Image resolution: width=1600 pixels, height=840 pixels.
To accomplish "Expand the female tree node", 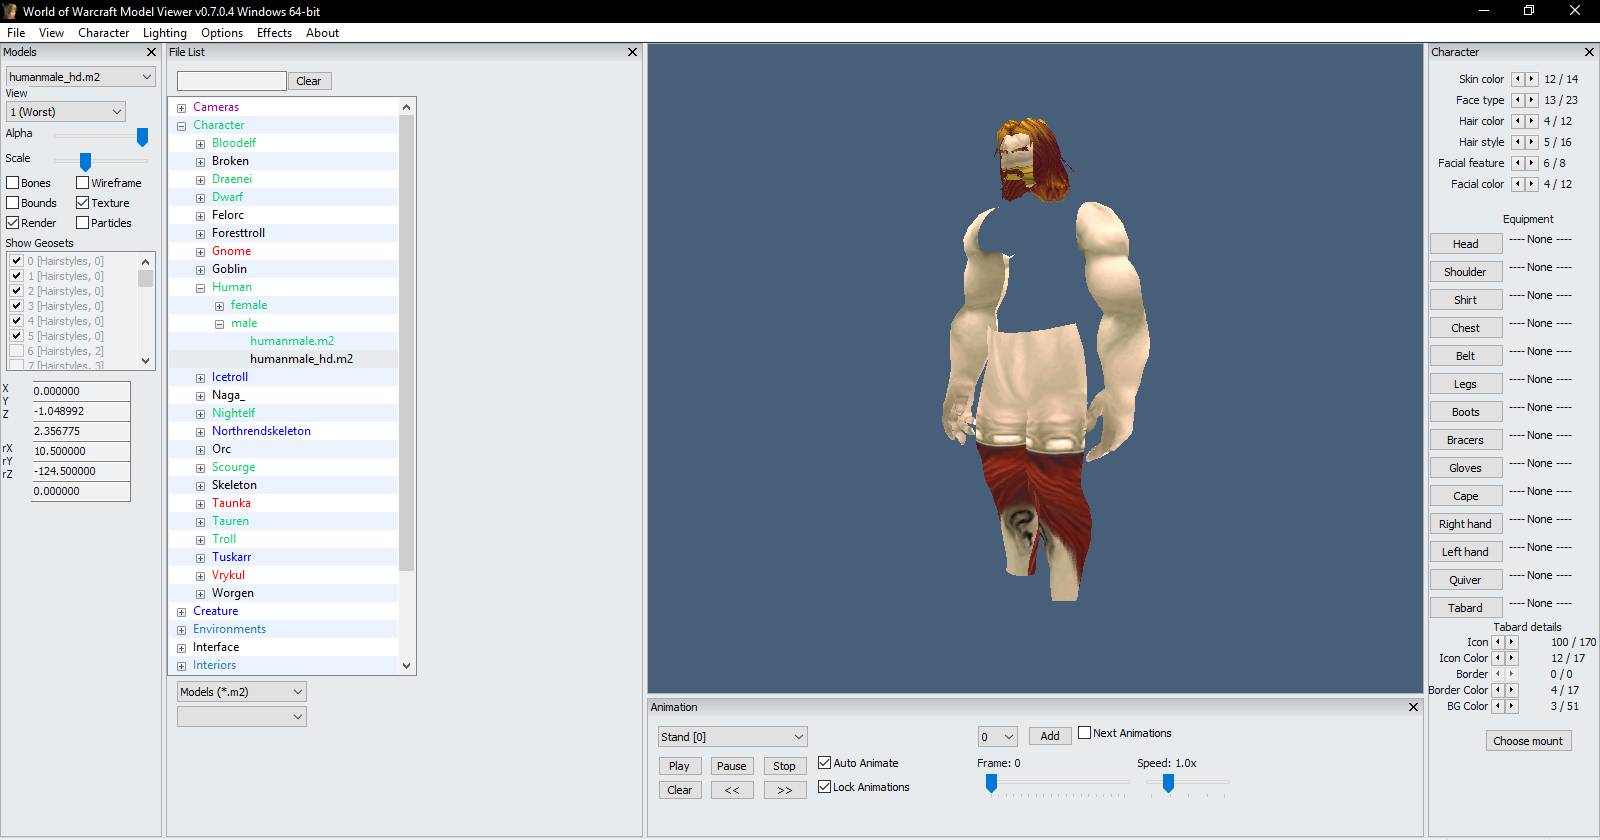I will point(219,306).
